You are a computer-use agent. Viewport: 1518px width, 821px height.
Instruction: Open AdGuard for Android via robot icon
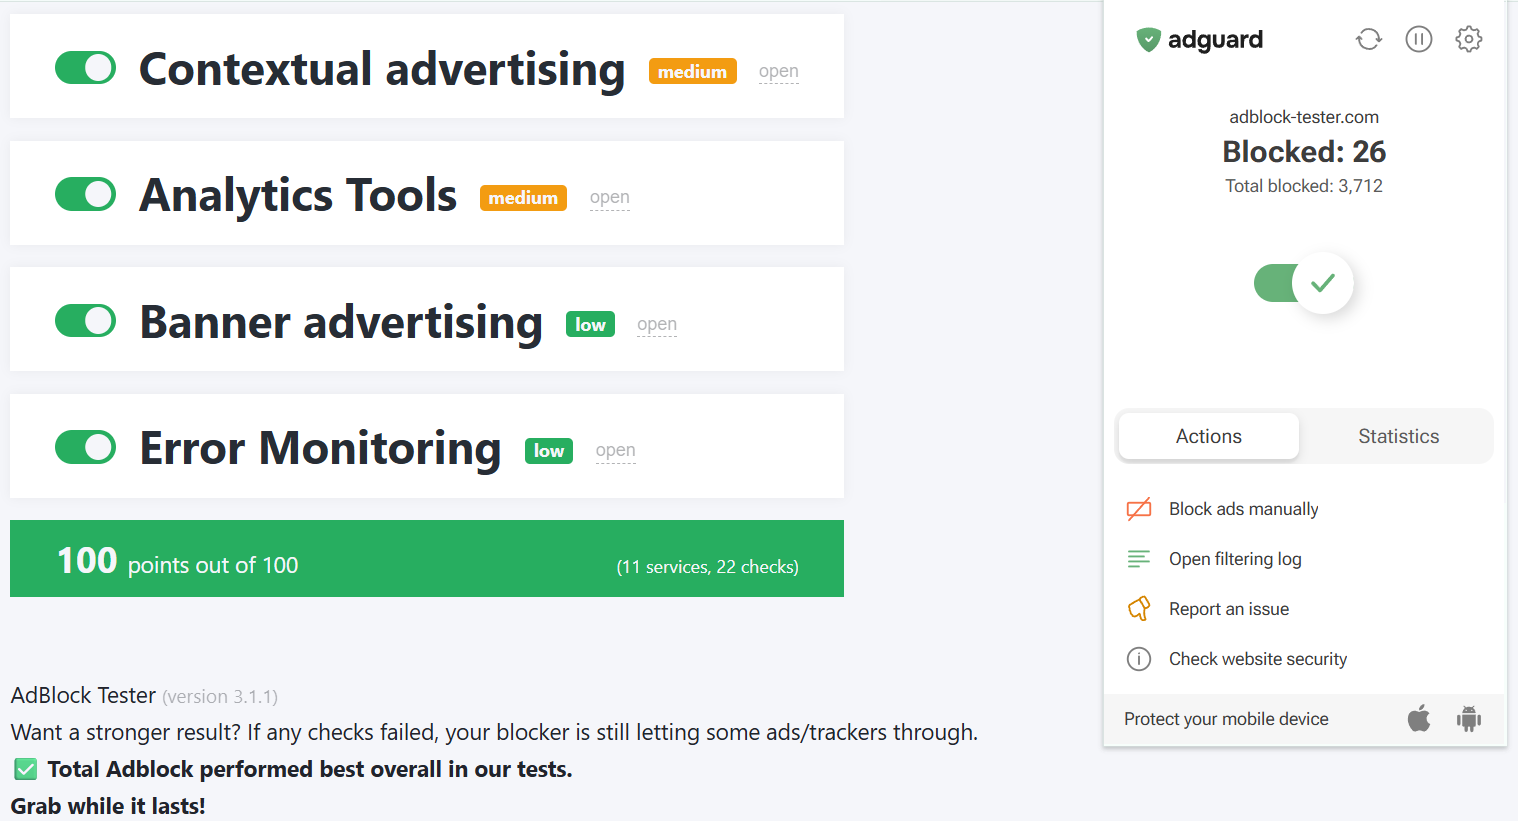pyautogui.click(x=1469, y=718)
